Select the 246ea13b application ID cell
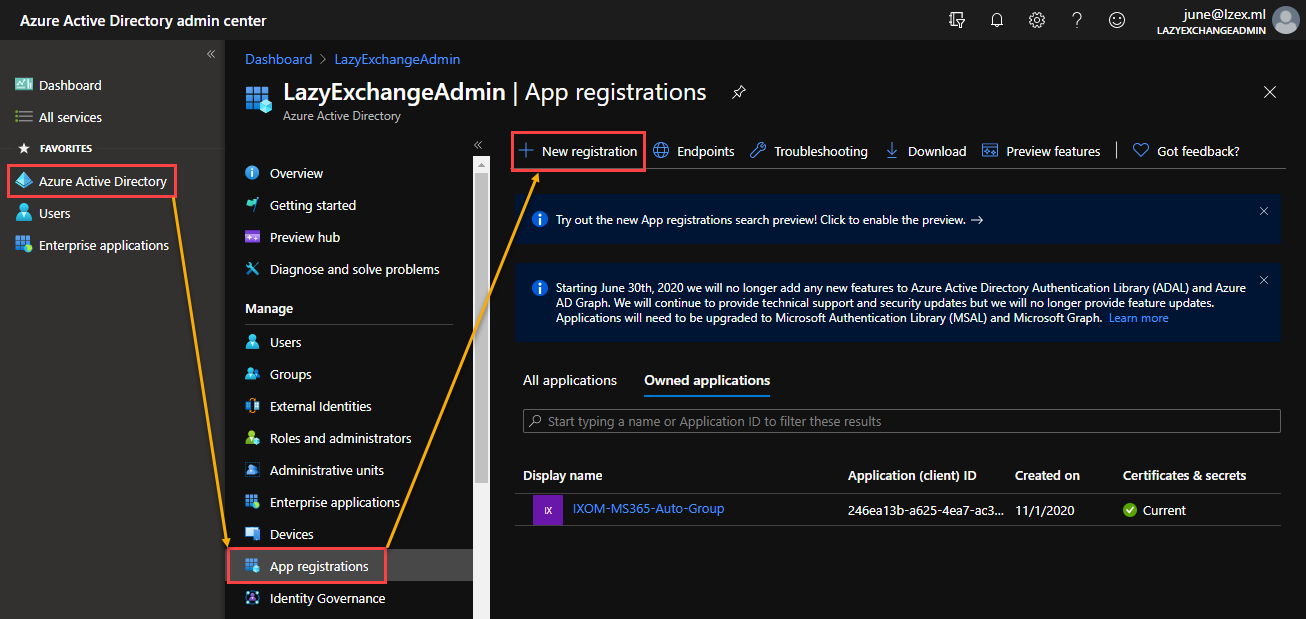Screen dimensions: 1306x619 926,510
